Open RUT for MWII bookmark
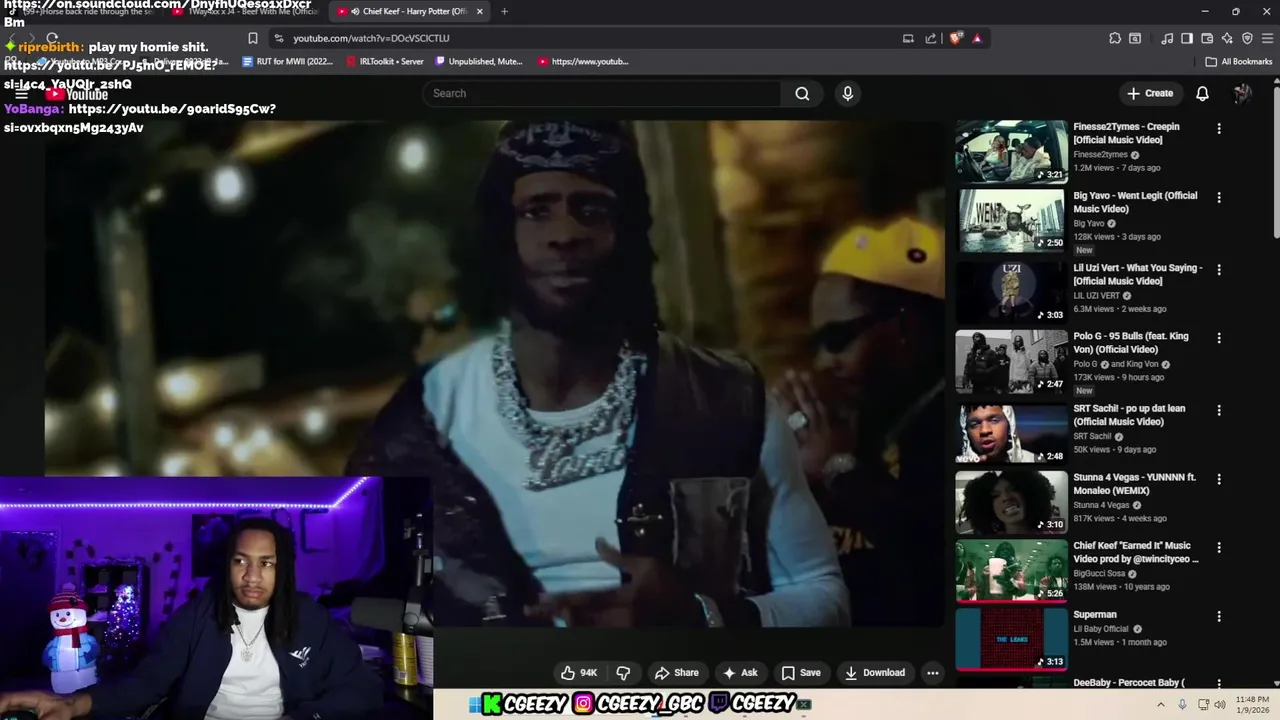1280x720 pixels. 288,61
